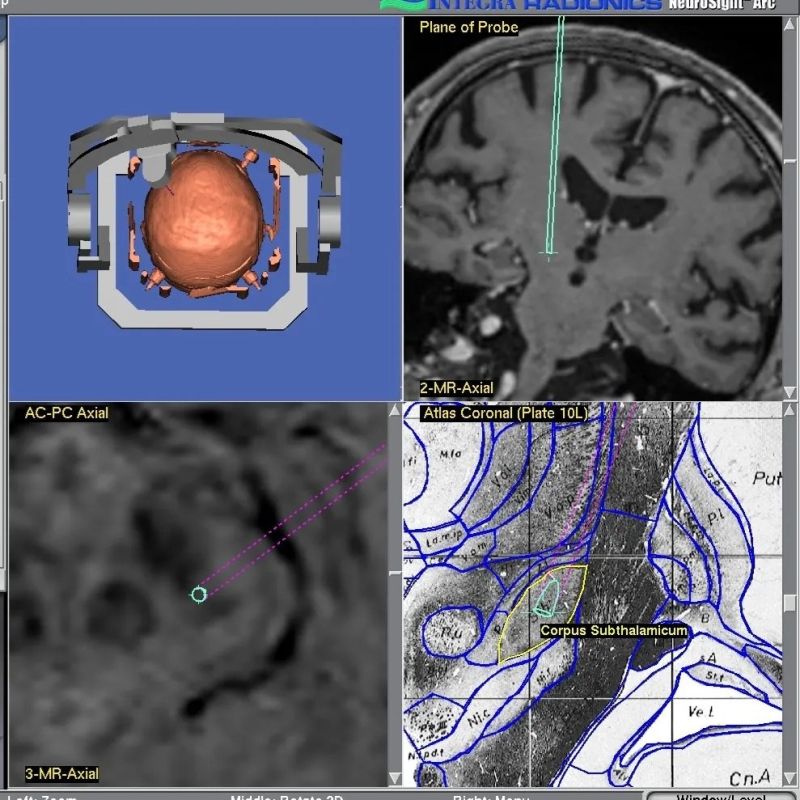Click the Plane of Probe view label

(468, 27)
